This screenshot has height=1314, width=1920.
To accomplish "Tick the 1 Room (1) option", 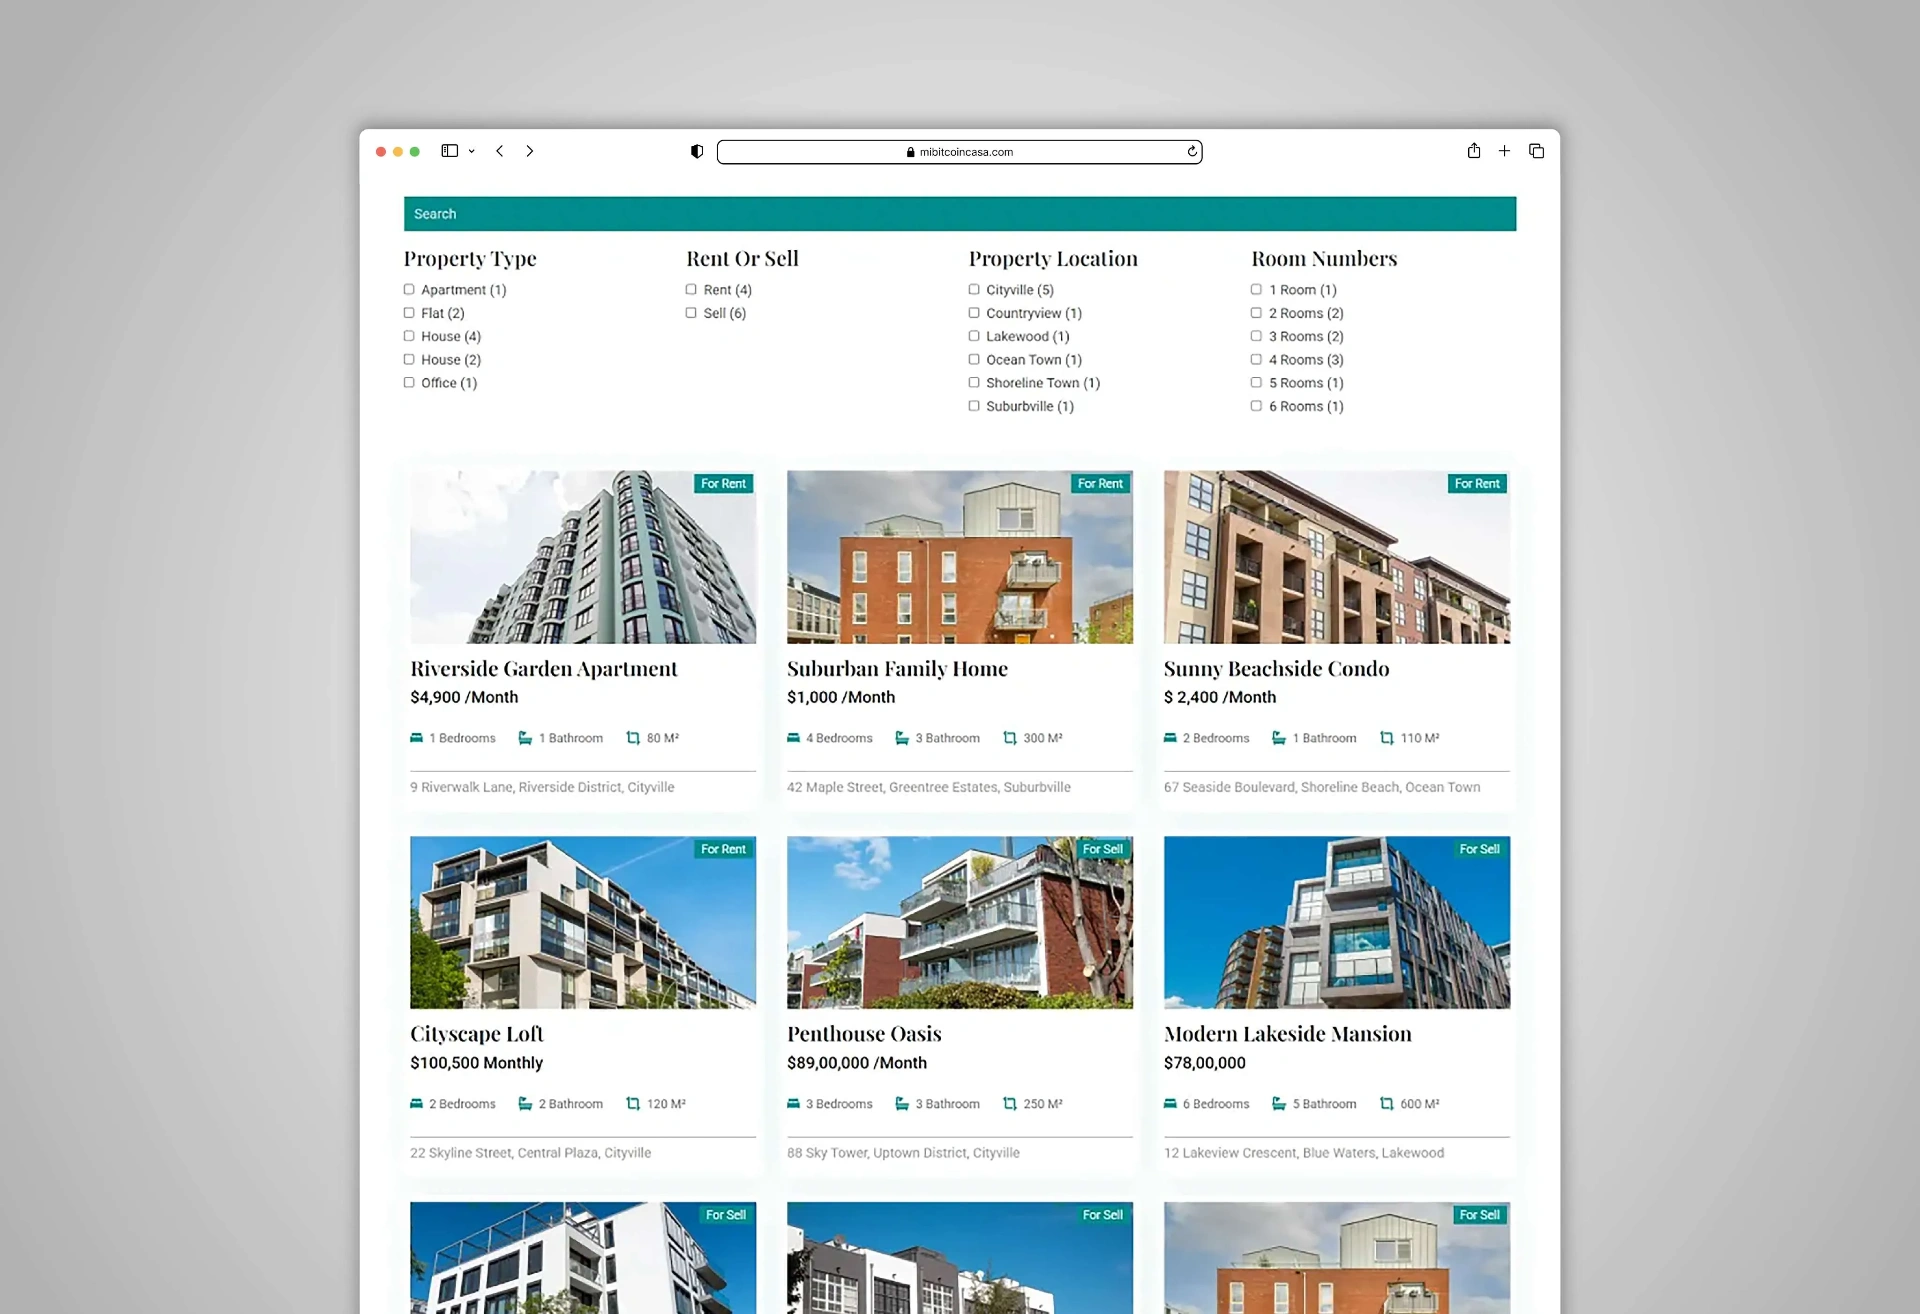I will click(x=1256, y=289).
